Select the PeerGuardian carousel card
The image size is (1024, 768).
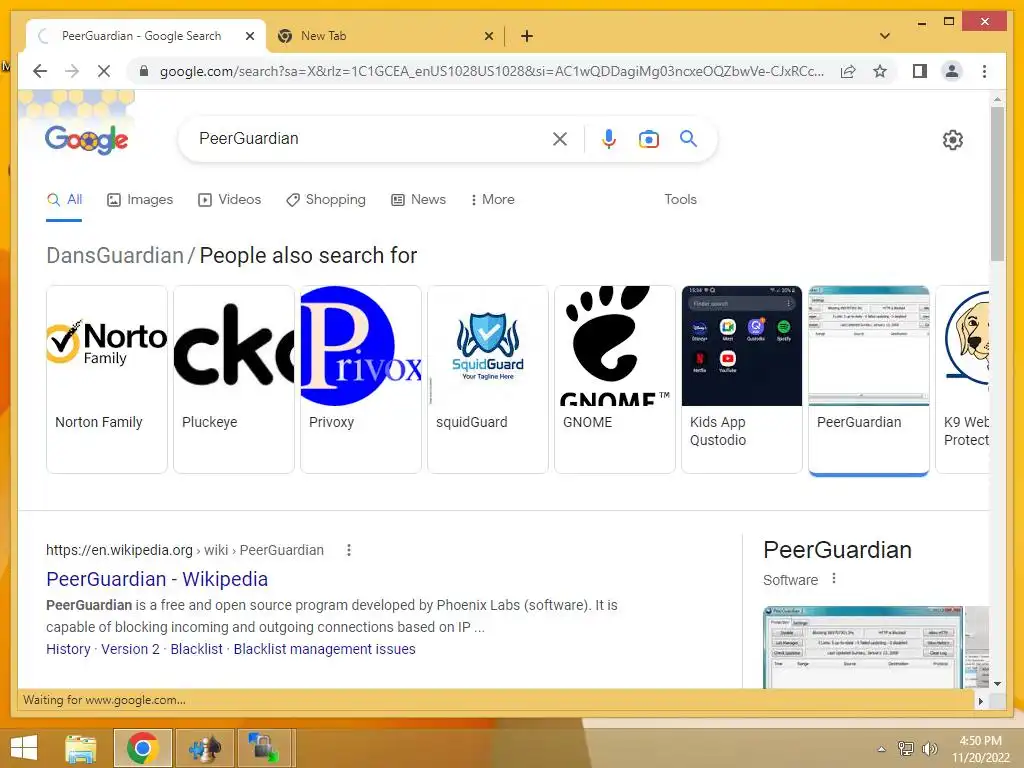pyautogui.click(x=869, y=379)
